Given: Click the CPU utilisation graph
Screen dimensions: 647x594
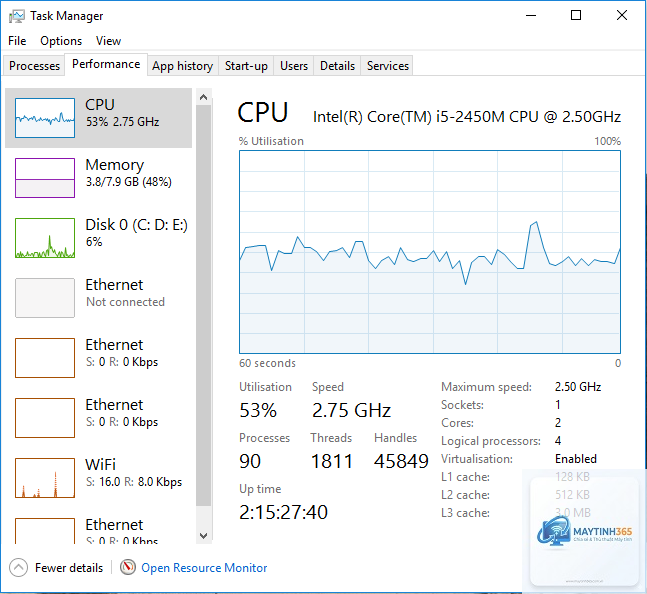Looking at the screenshot, I should (430, 252).
